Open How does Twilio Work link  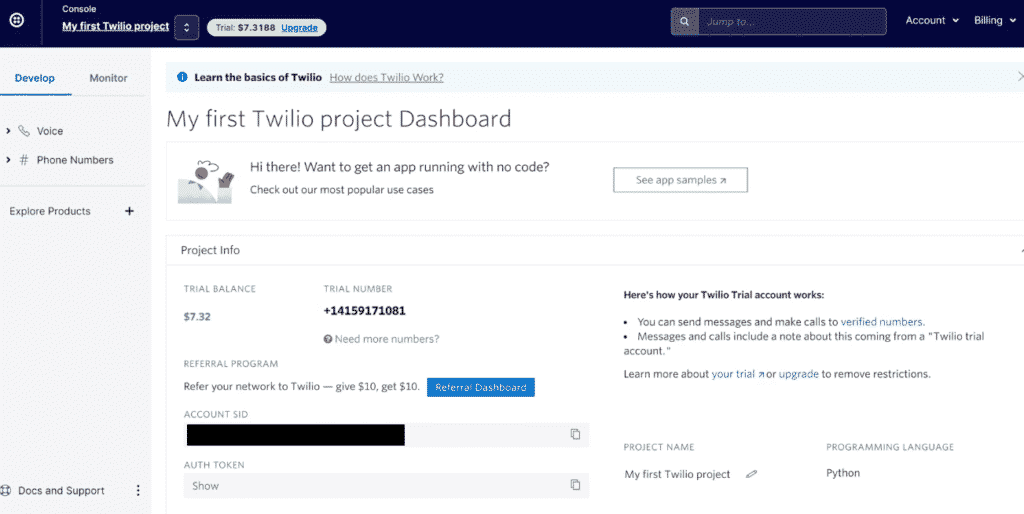click(387, 77)
